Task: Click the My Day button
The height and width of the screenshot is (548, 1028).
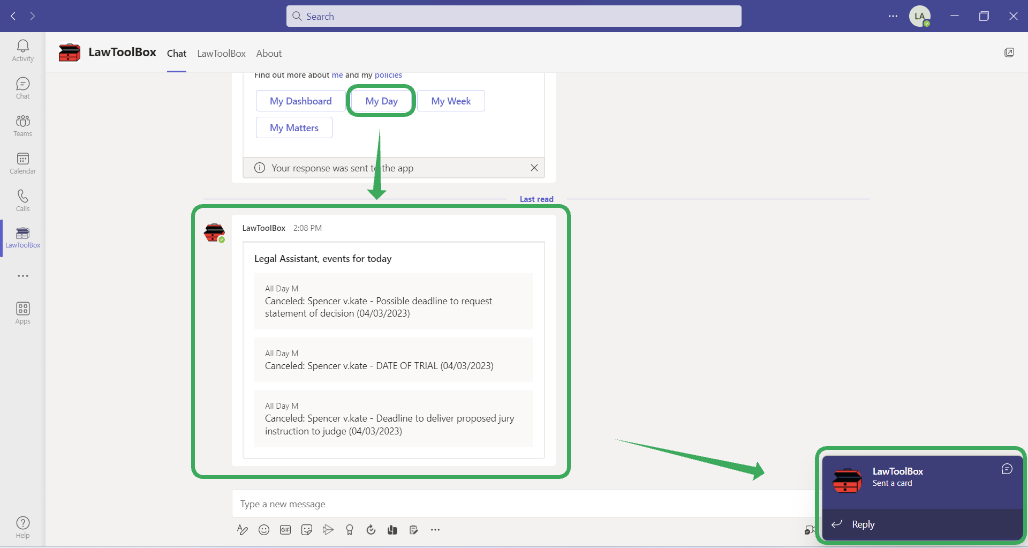Action: coord(382,101)
